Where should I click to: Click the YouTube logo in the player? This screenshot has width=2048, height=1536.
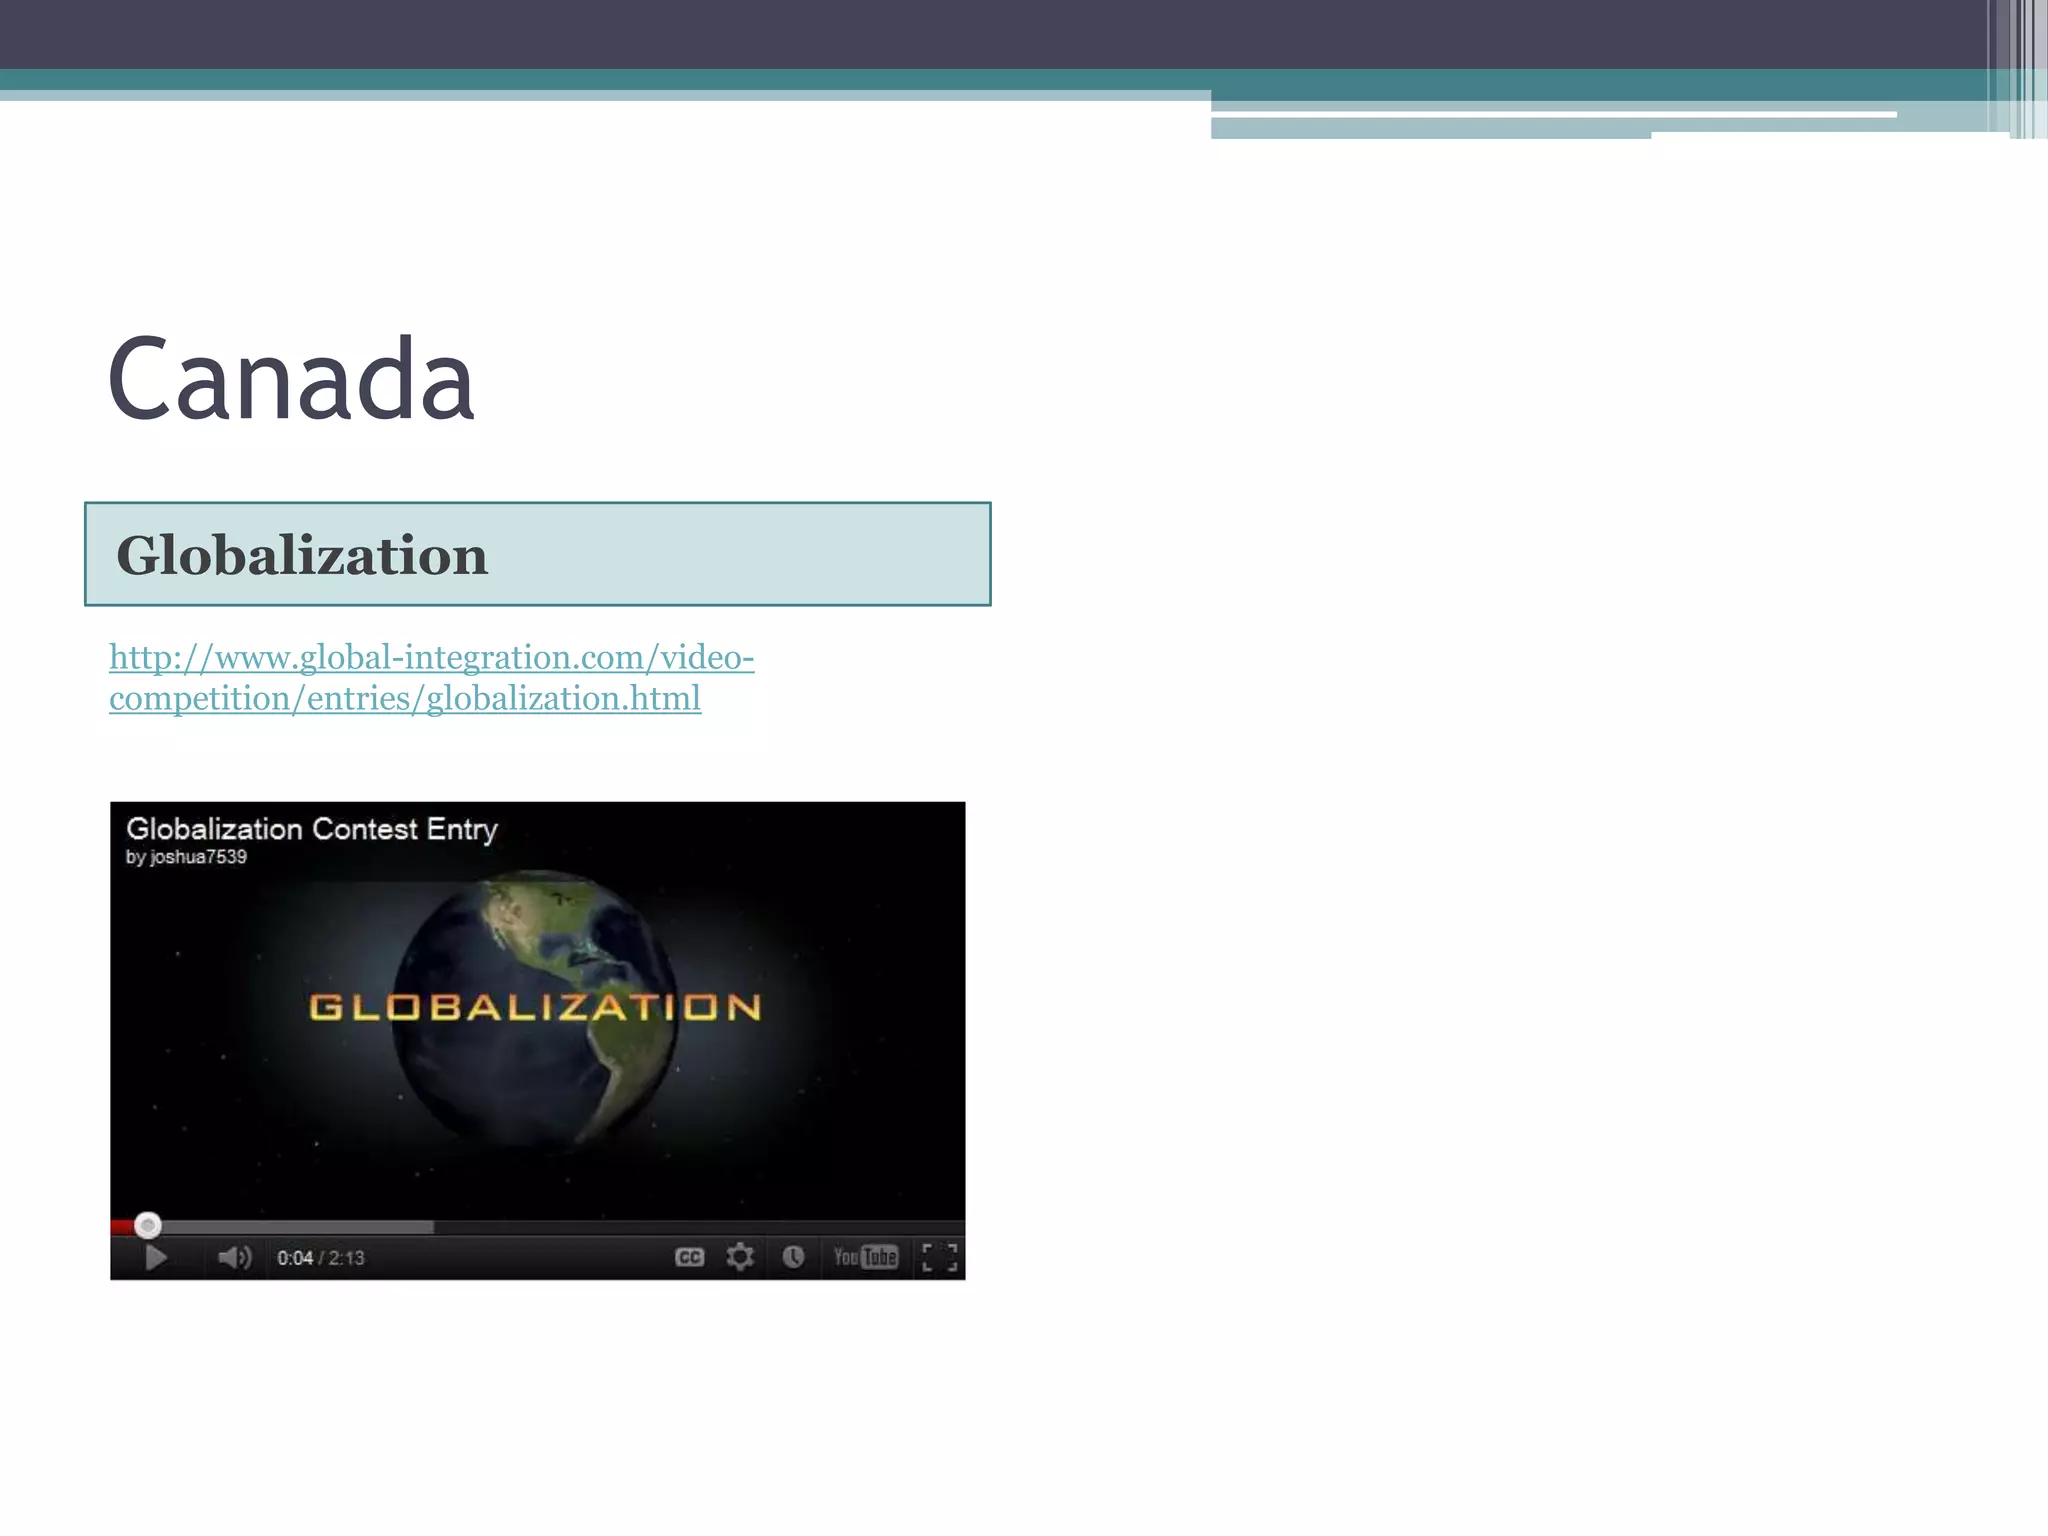tap(866, 1257)
